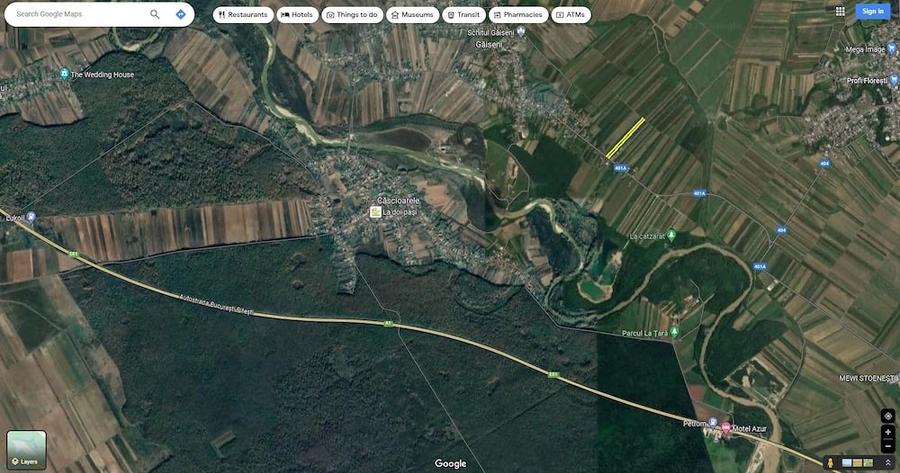Click the Motel Azur pink lodging pin
Viewport: 900px width, 473px height.
click(726, 428)
